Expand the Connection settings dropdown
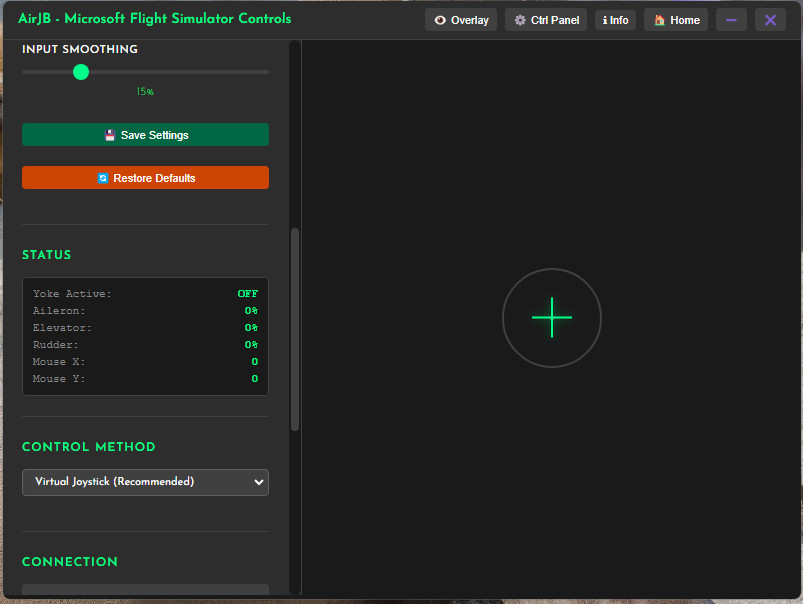 pyautogui.click(x=145, y=592)
